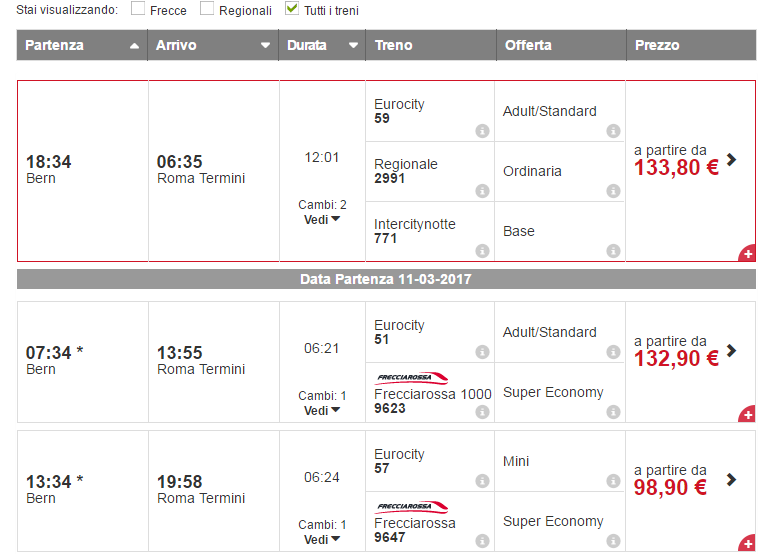
Task: Enable the Frecce filter checkbox
Action: click(139, 9)
